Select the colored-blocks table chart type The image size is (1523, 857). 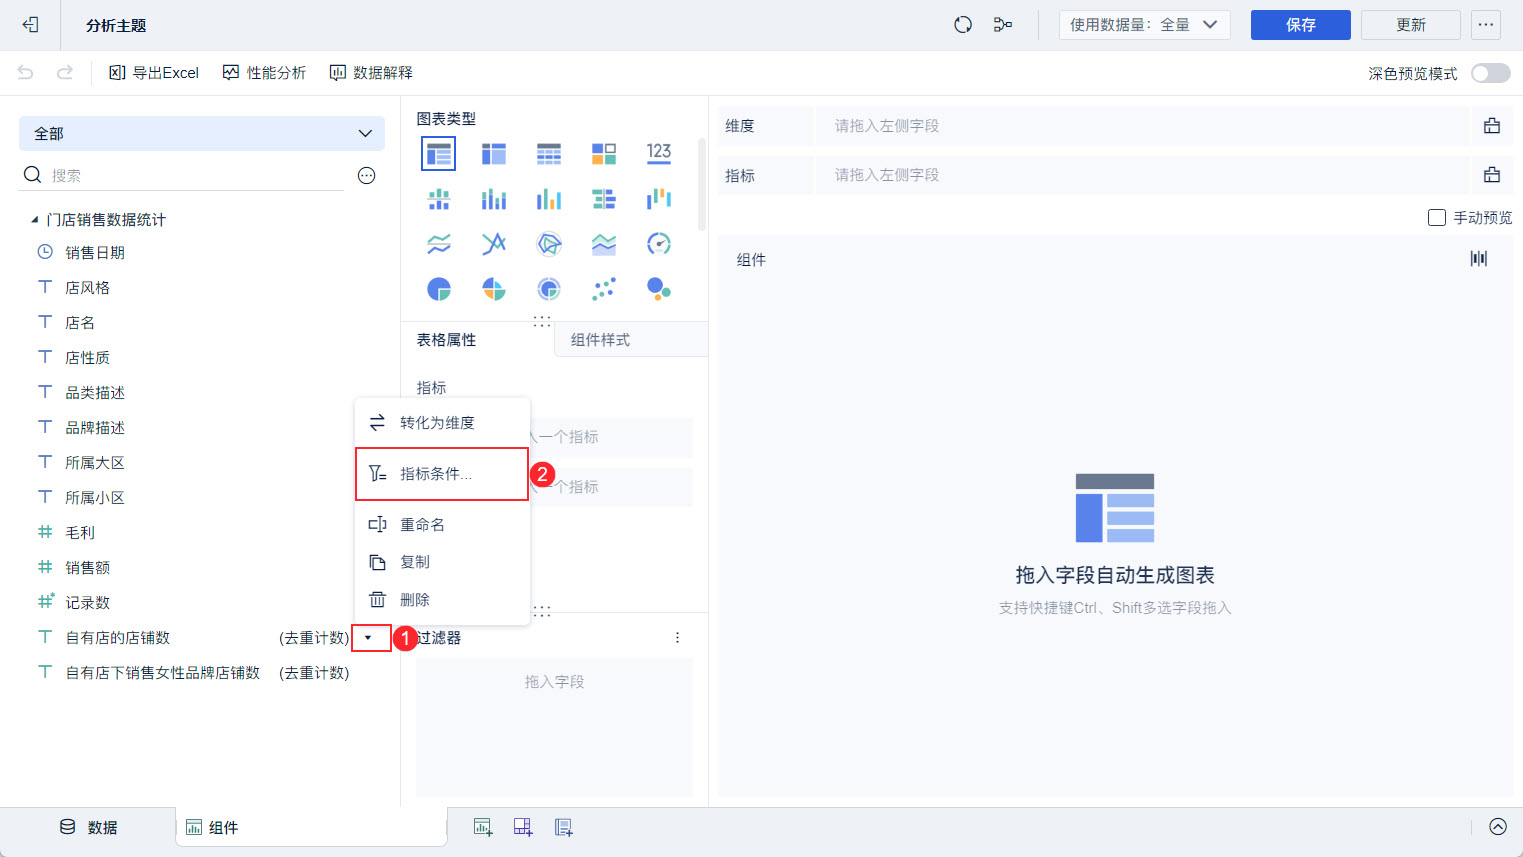point(604,154)
